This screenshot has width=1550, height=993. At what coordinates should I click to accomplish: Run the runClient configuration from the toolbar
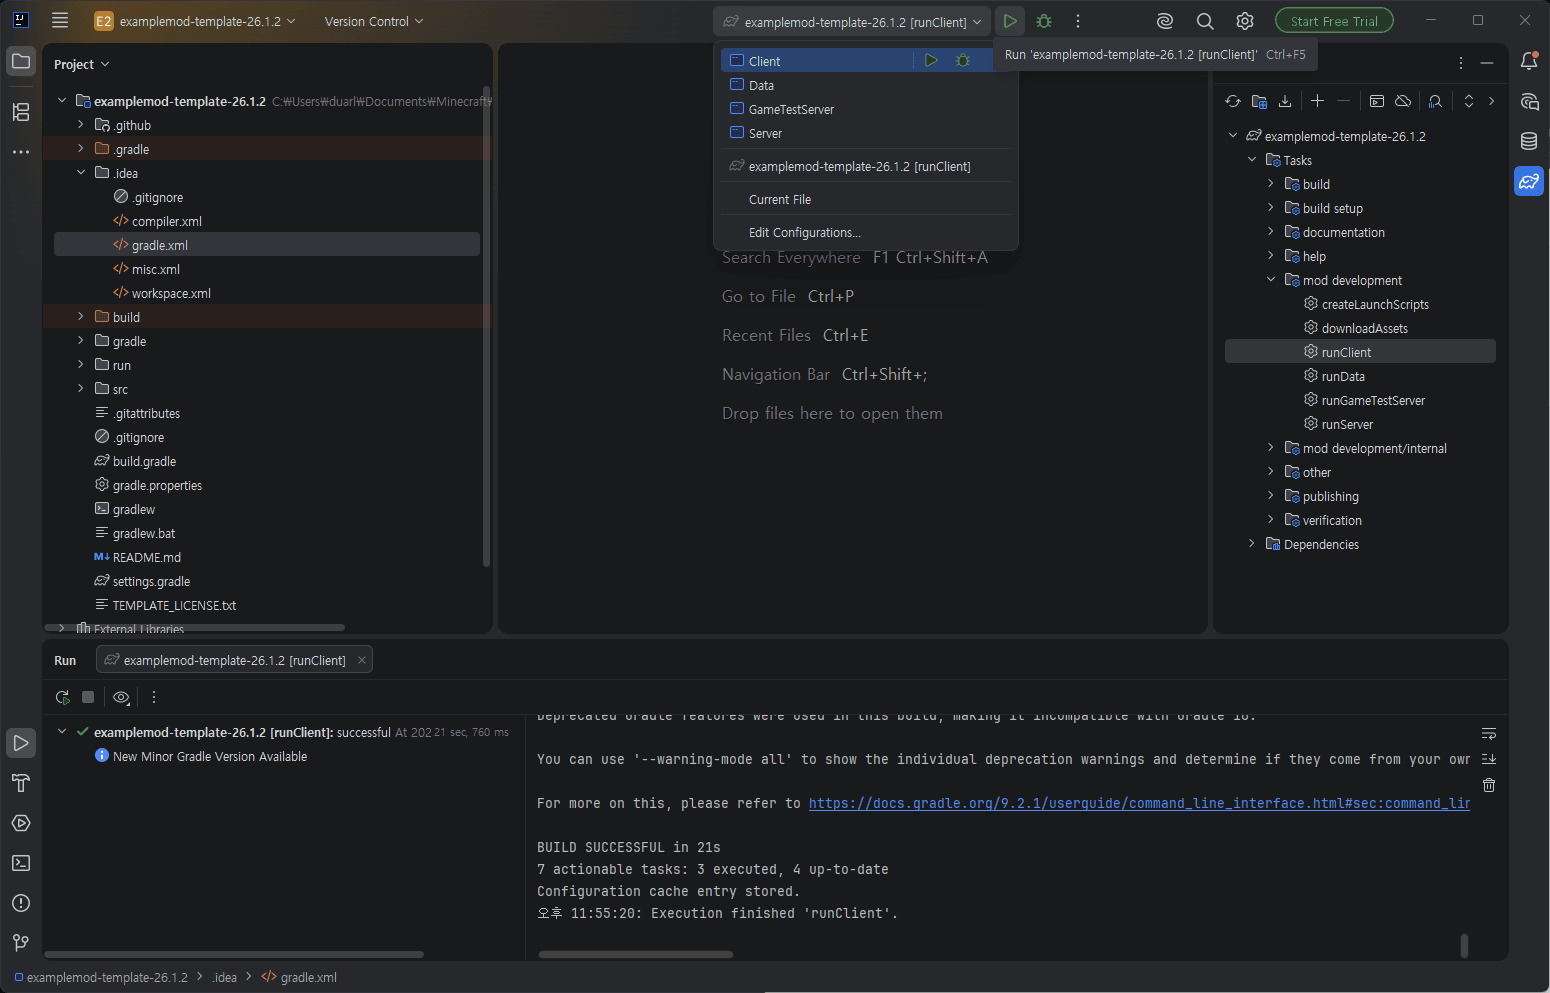(x=1010, y=21)
